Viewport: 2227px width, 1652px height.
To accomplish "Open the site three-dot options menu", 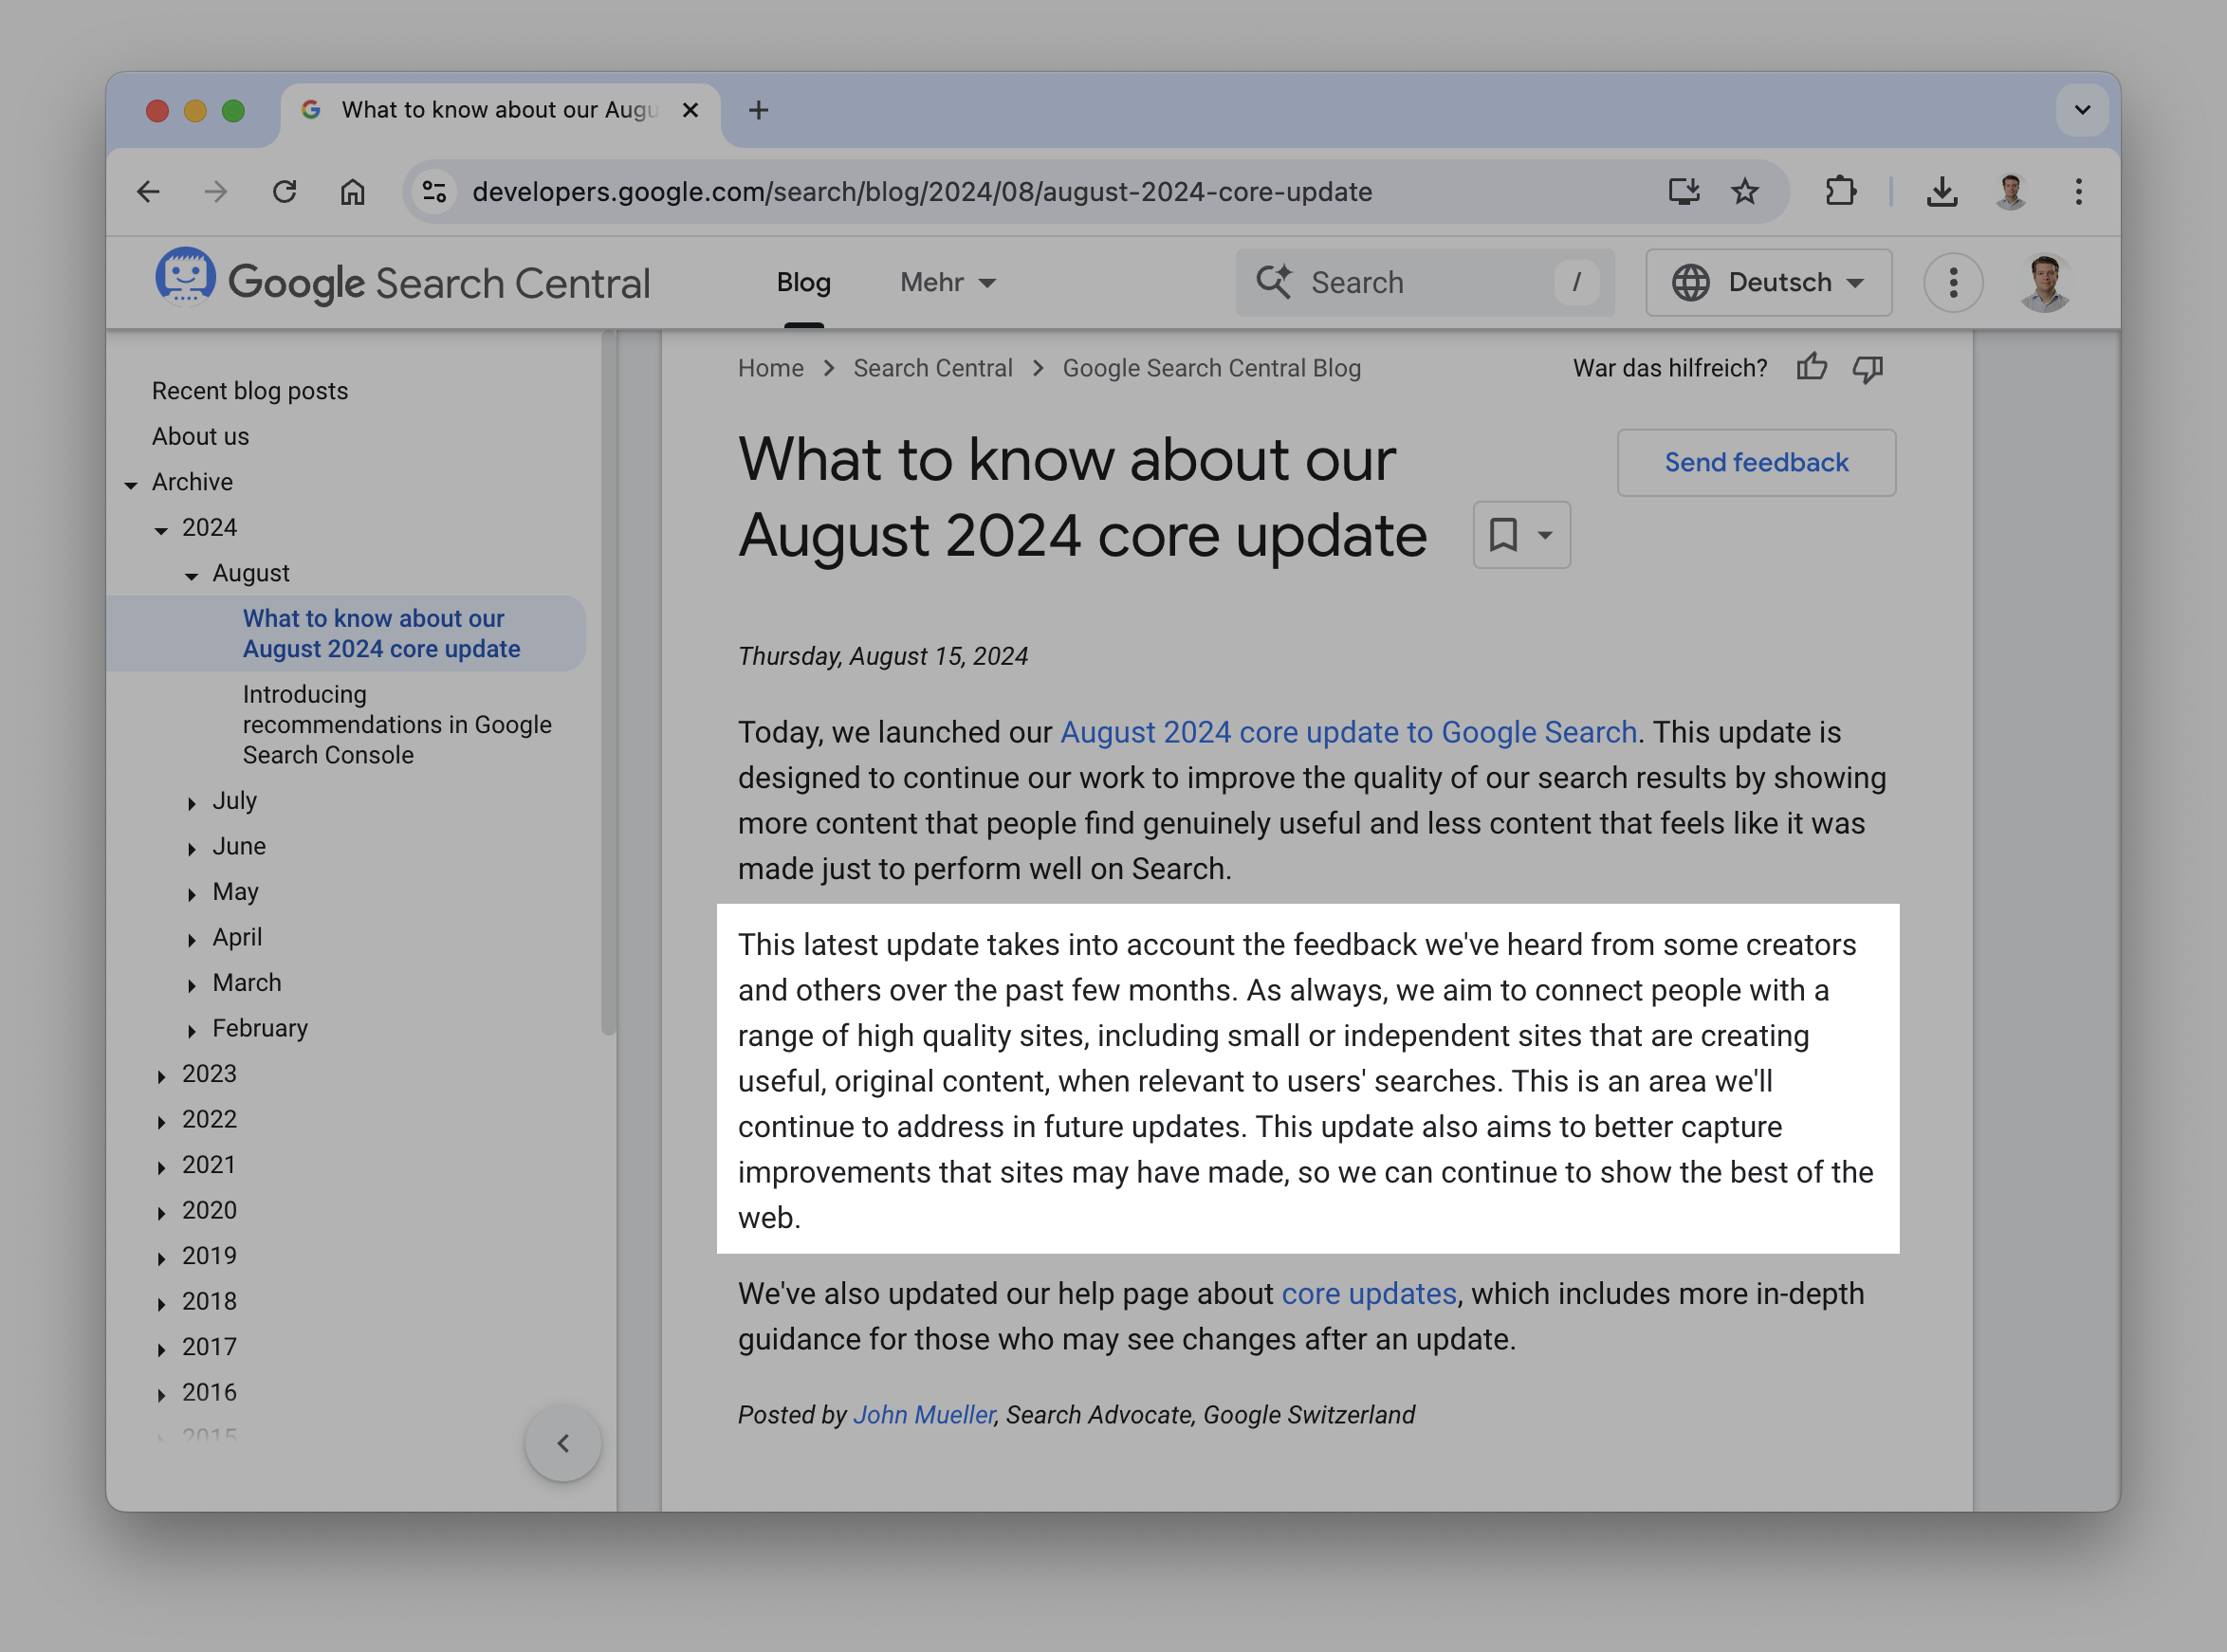I will click(1953, 283).
